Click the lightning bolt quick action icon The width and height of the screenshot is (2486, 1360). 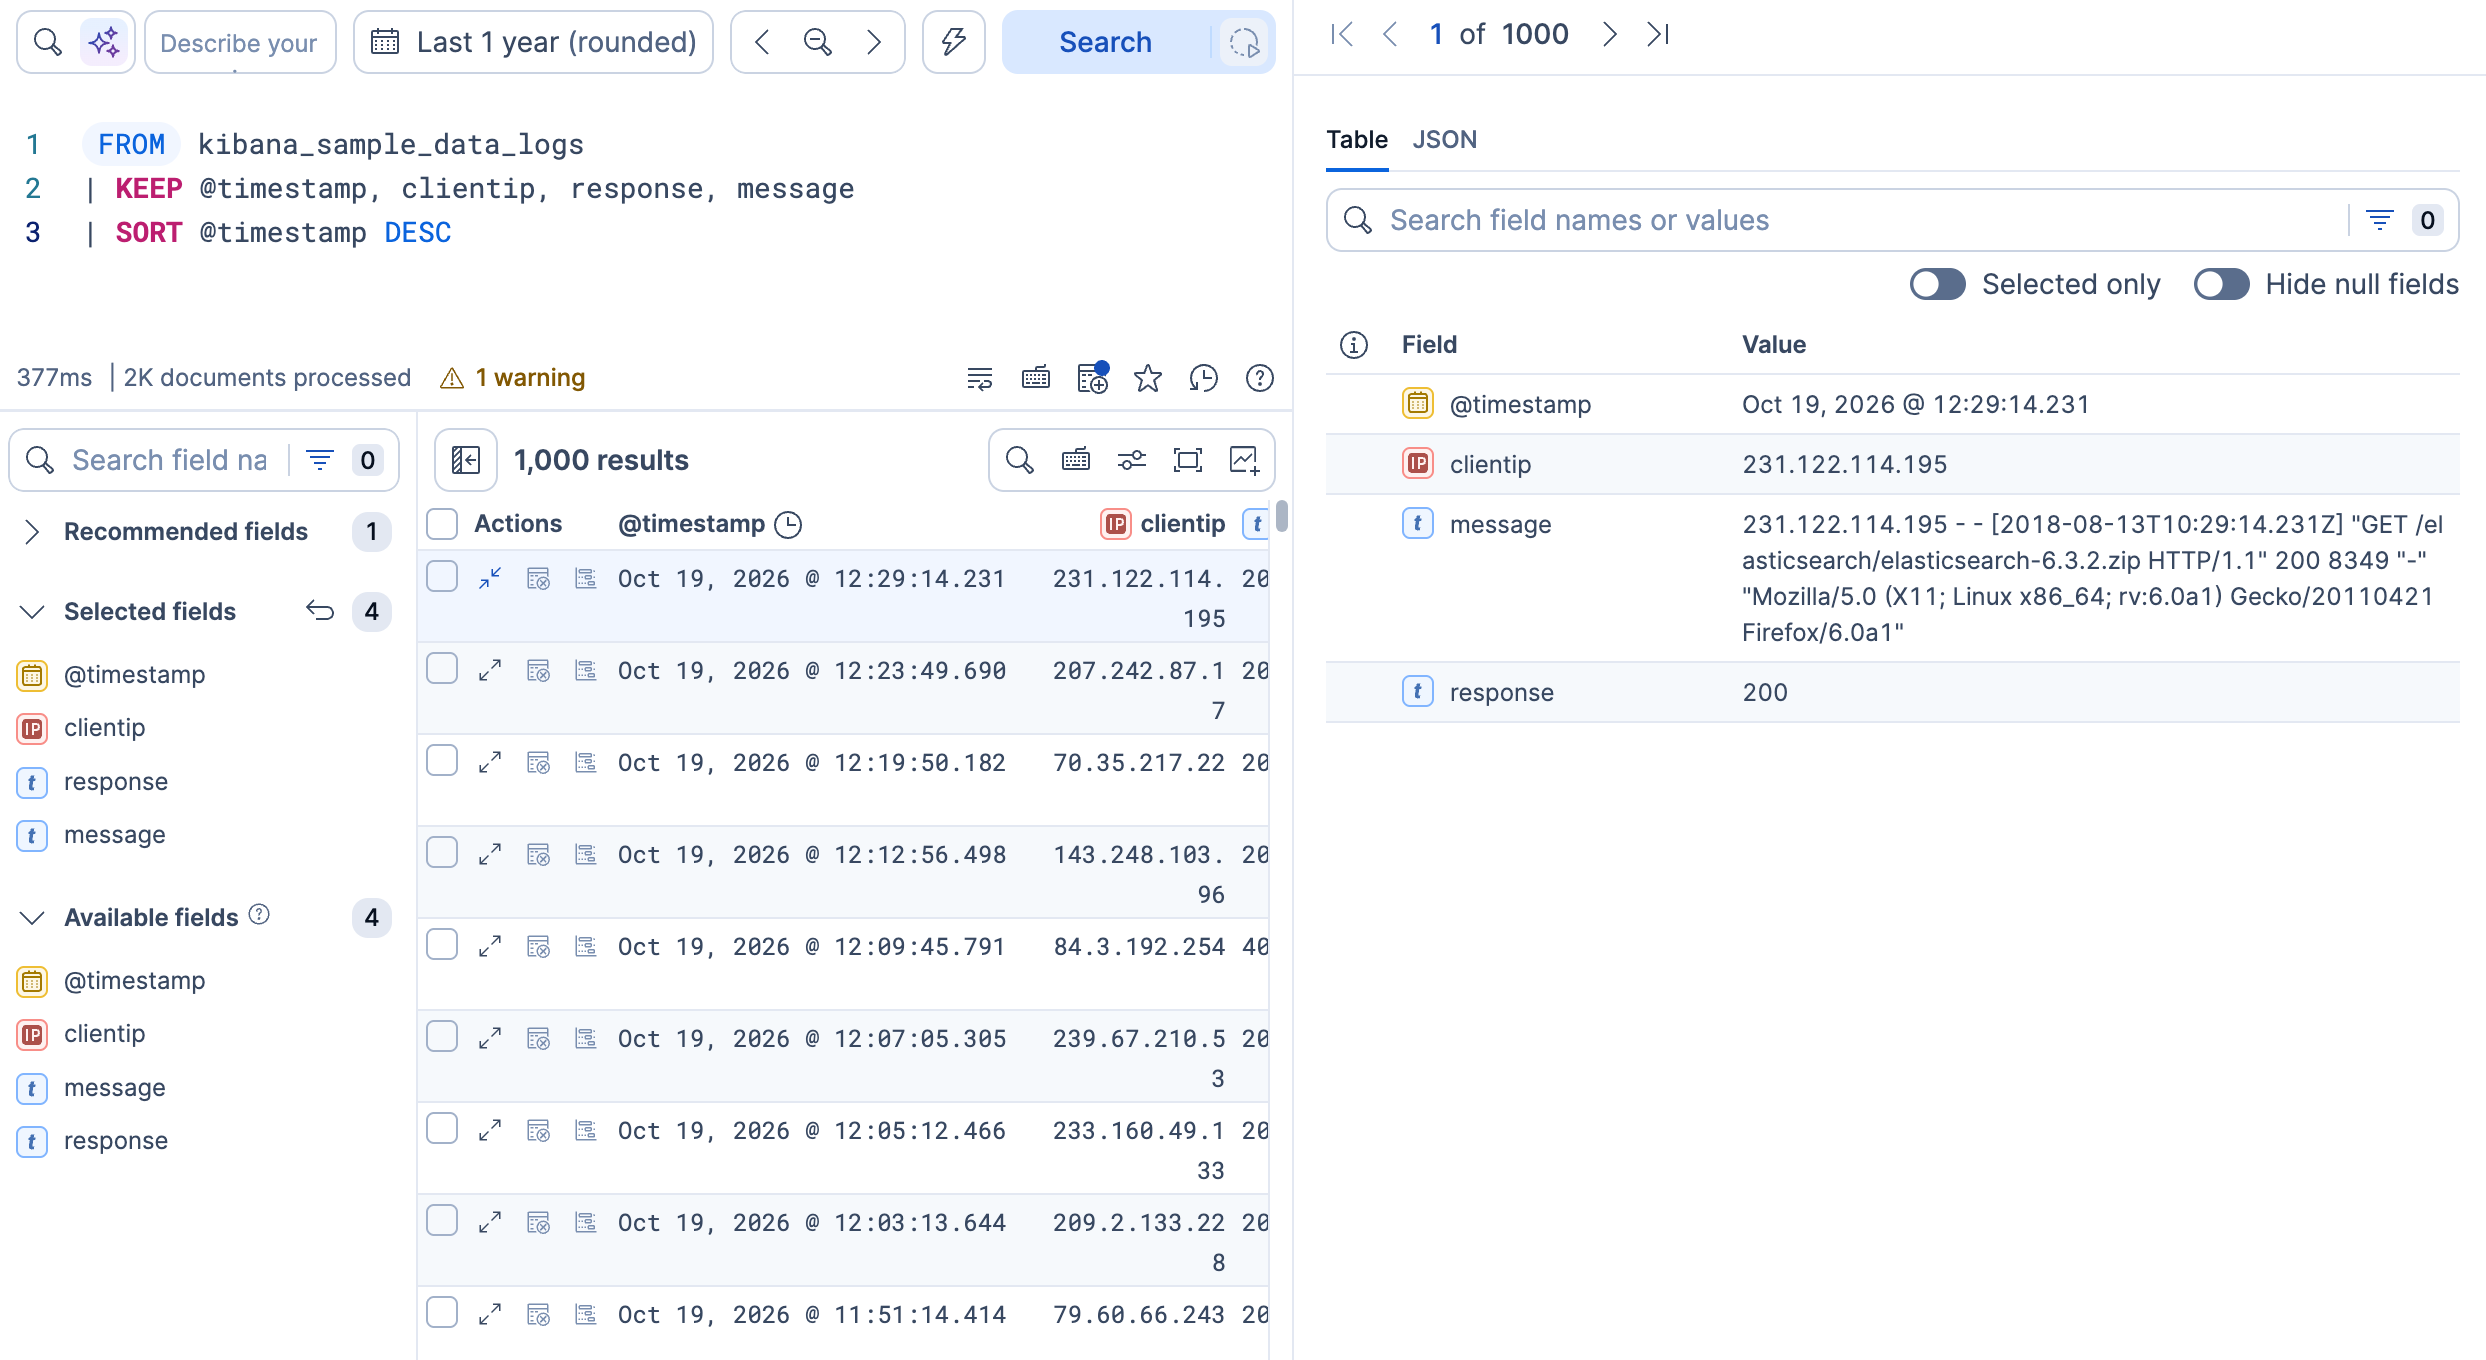pyautogui.click(x=953, y=42)
